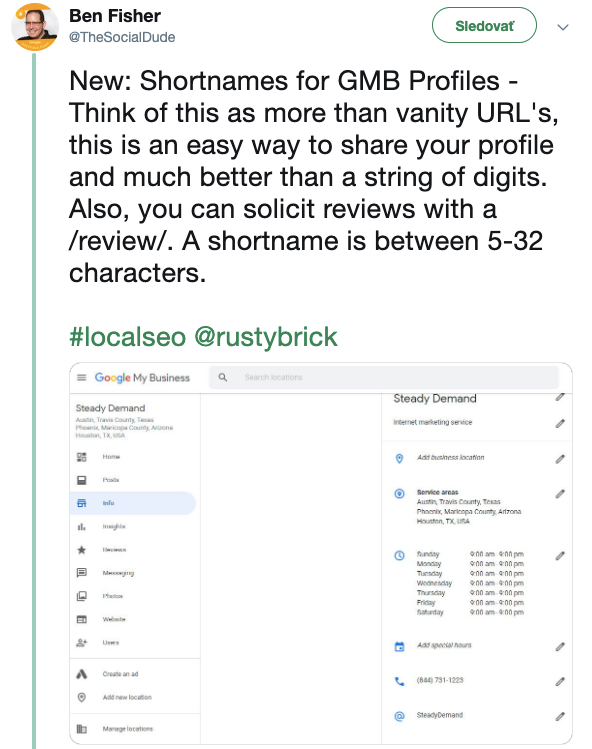
Task: Open the @rustybrick mention link
Action: coord(266,337)
